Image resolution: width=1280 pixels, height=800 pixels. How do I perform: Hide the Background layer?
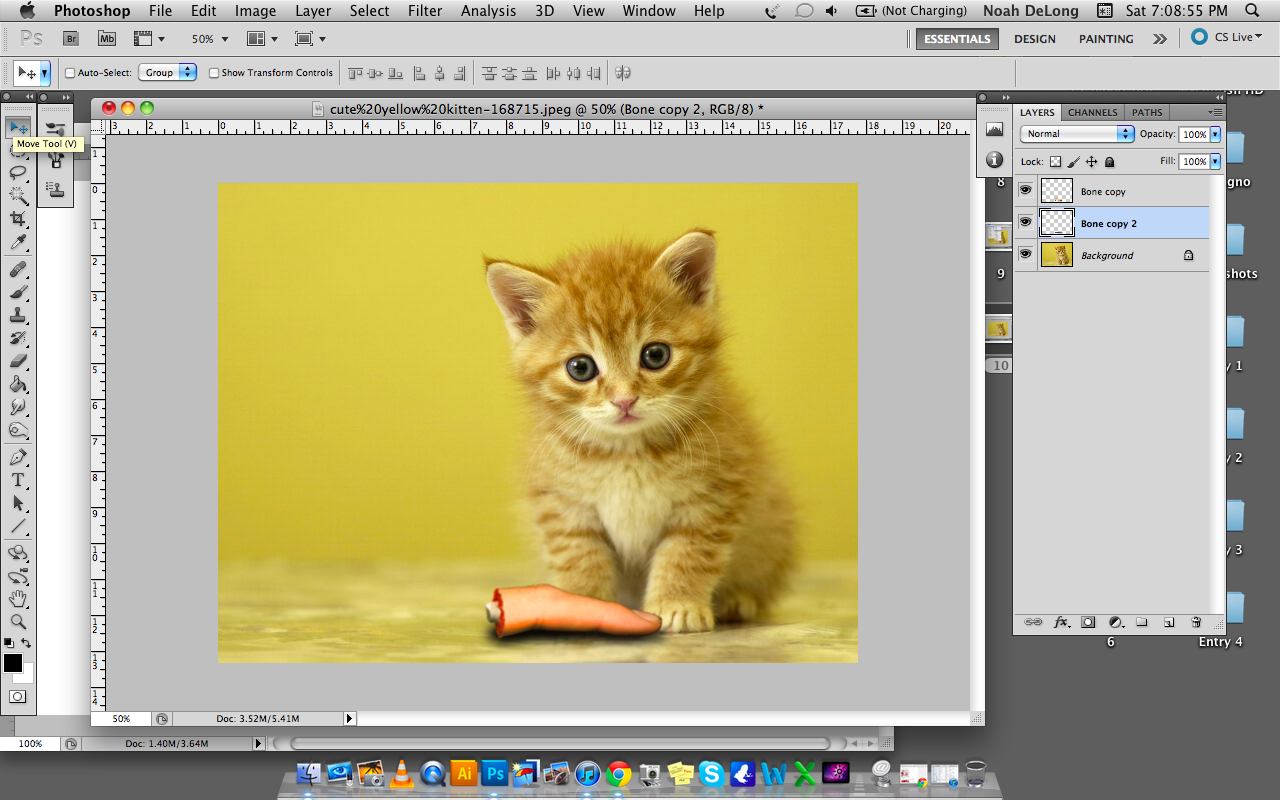point(1025,254)
